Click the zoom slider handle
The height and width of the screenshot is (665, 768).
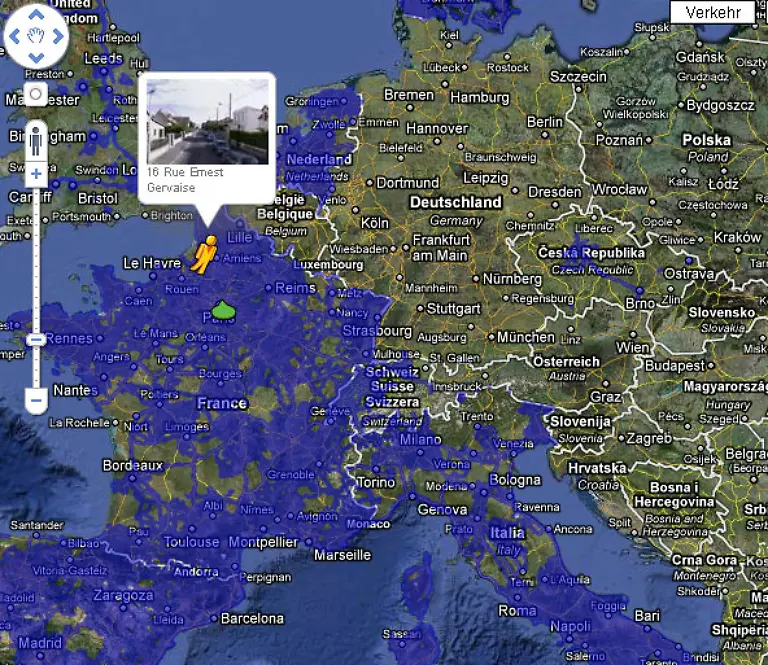tap(35, 340)
